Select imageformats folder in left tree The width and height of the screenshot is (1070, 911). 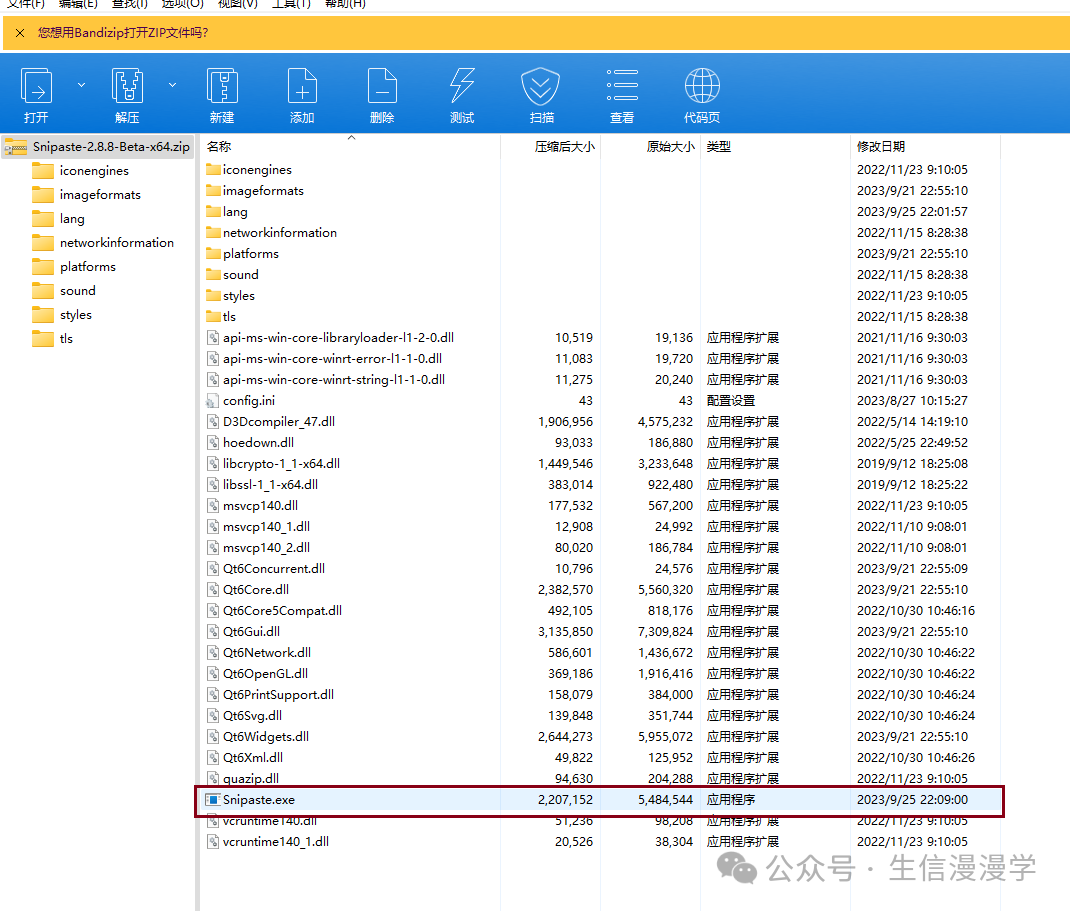coord(100,194)
